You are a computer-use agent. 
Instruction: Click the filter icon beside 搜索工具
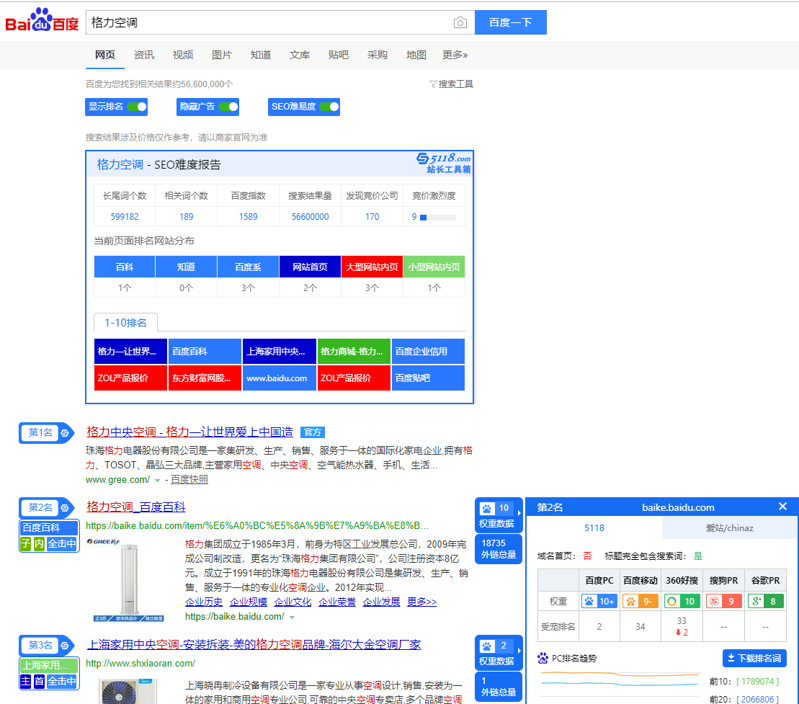433,84
